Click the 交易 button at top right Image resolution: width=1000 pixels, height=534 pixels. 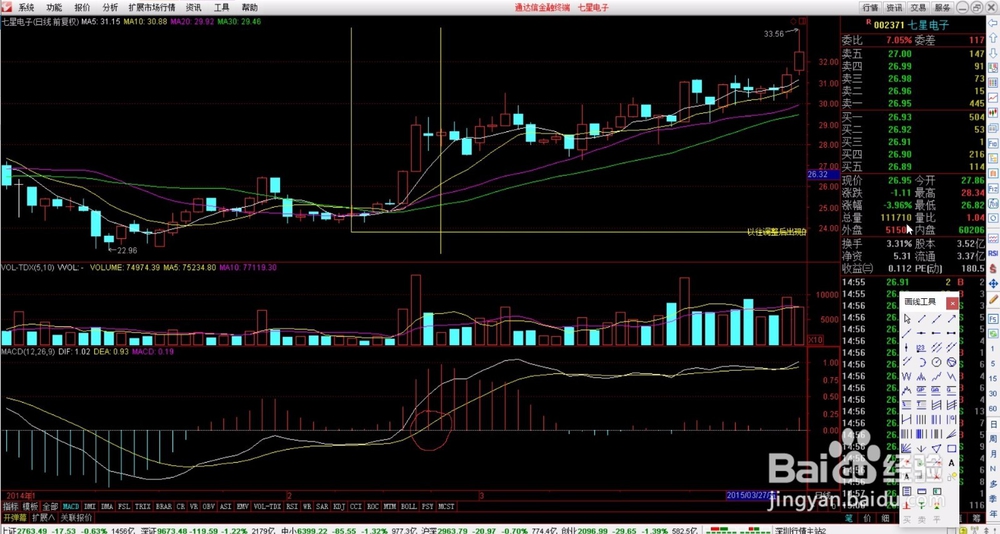click(918, 8)
